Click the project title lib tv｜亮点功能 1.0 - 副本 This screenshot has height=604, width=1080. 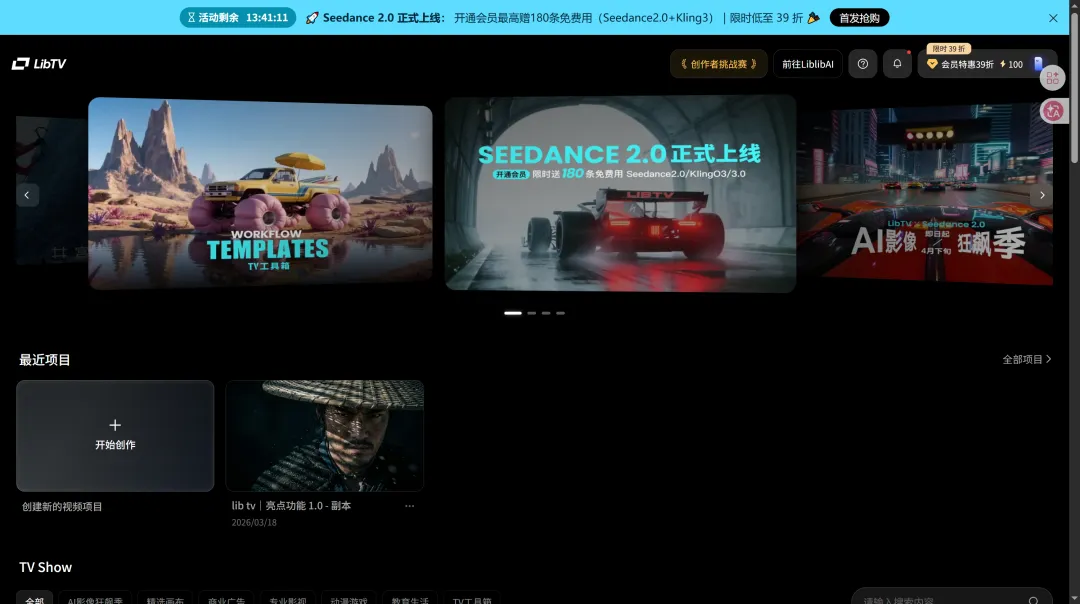[291, 506]
